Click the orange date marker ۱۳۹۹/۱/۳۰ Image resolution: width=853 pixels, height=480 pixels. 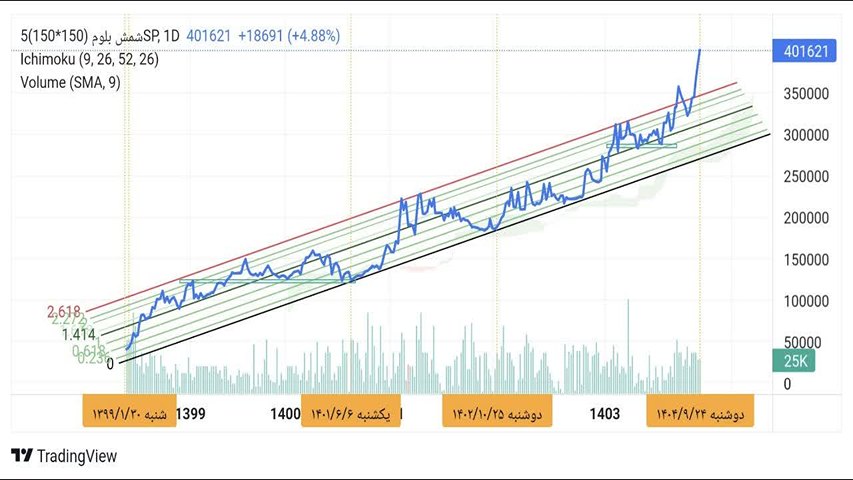click(x=130, y=412)
